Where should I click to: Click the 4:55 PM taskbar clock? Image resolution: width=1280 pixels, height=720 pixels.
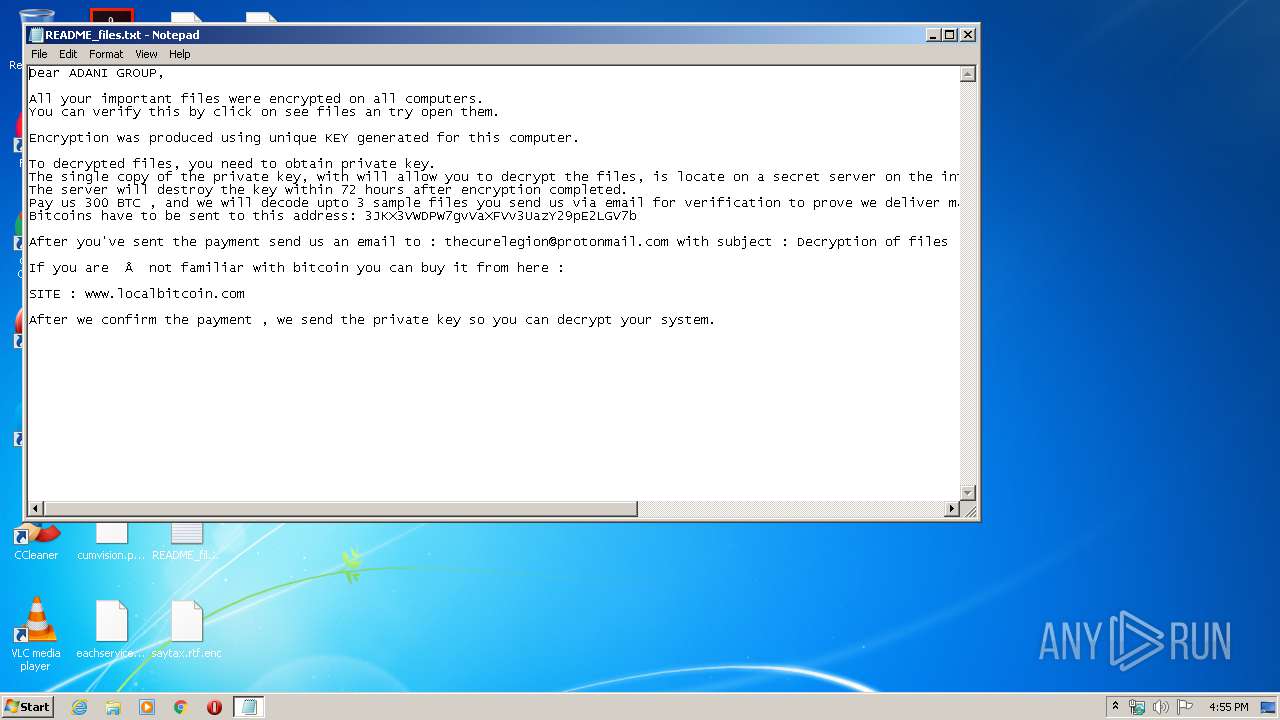(x=1228, y=707)
